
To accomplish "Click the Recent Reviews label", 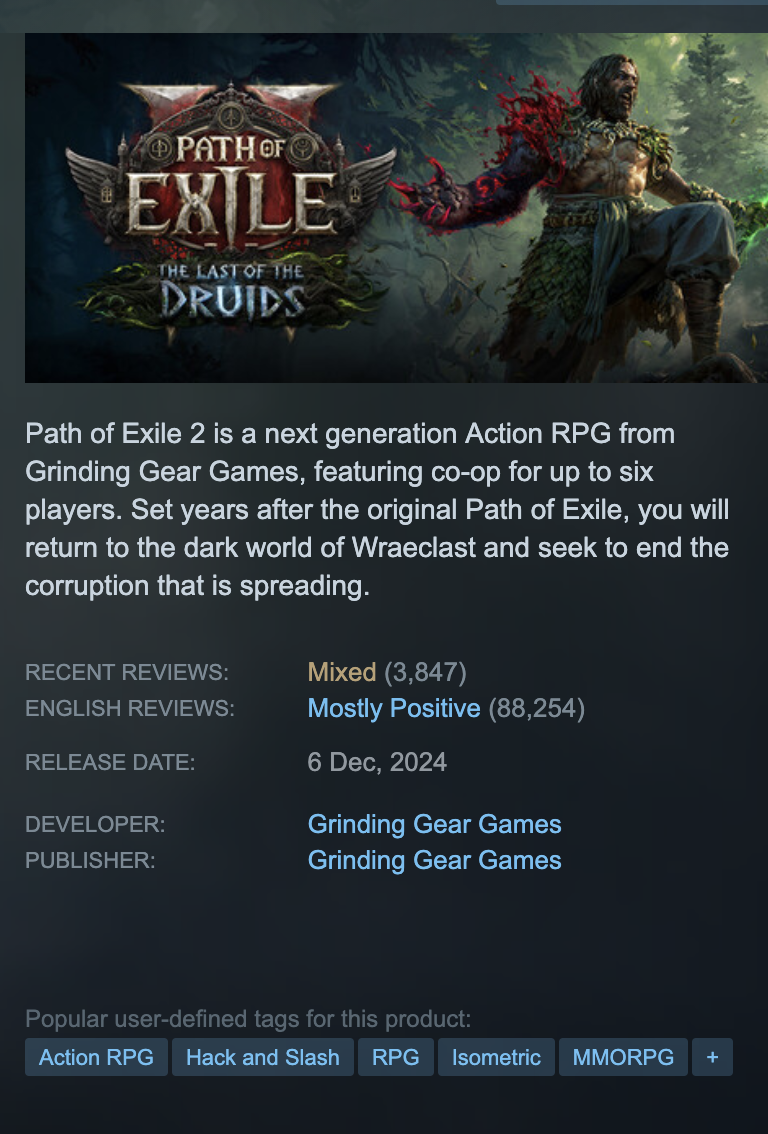I will tap(127, 673).
